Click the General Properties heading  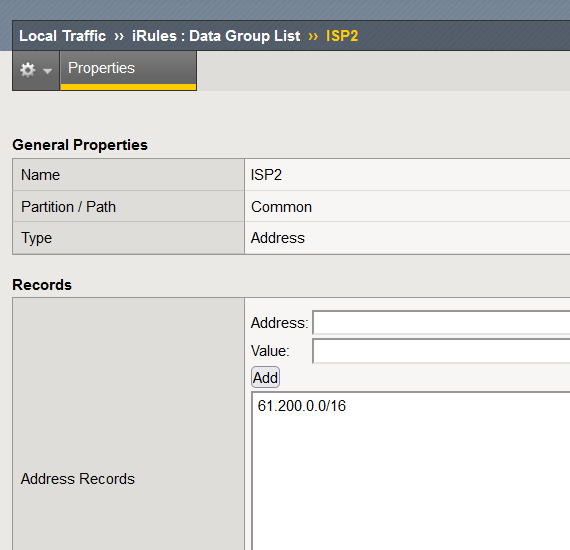pyautogui.click(x=80, y=145)
